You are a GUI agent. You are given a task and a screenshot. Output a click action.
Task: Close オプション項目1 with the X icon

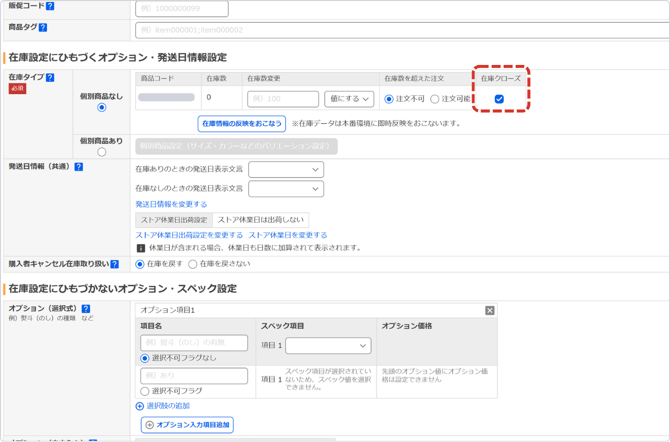[x=490, y=311]
